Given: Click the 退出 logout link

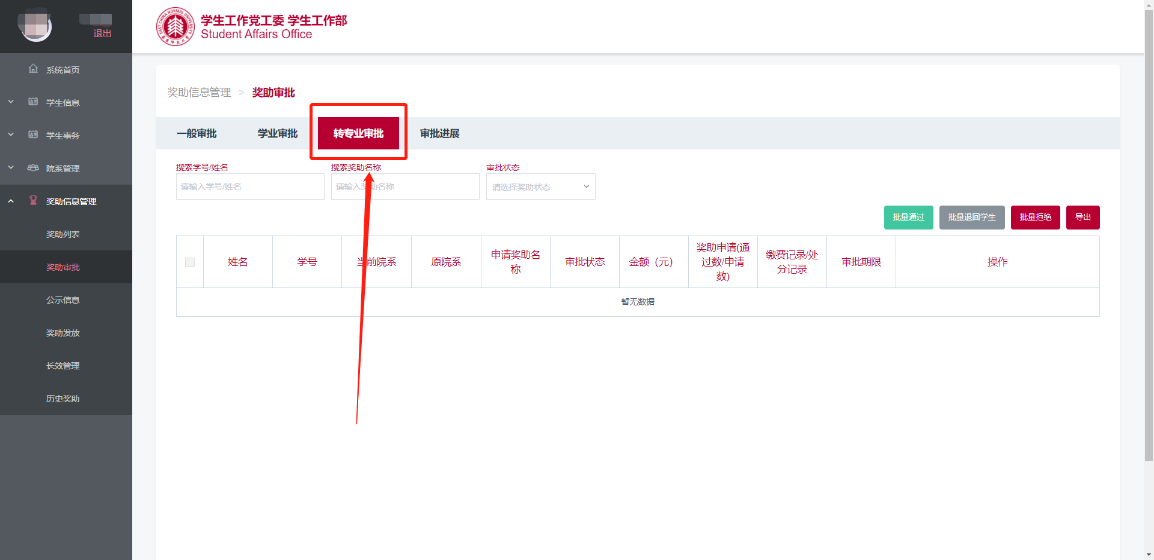Looking at the screenshot, I should [x=102, y=33].
